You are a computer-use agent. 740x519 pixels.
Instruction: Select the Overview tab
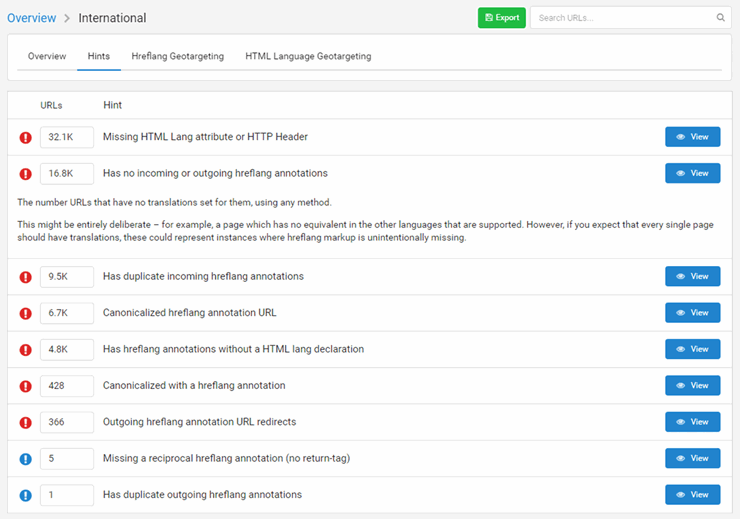click(47, 57)
